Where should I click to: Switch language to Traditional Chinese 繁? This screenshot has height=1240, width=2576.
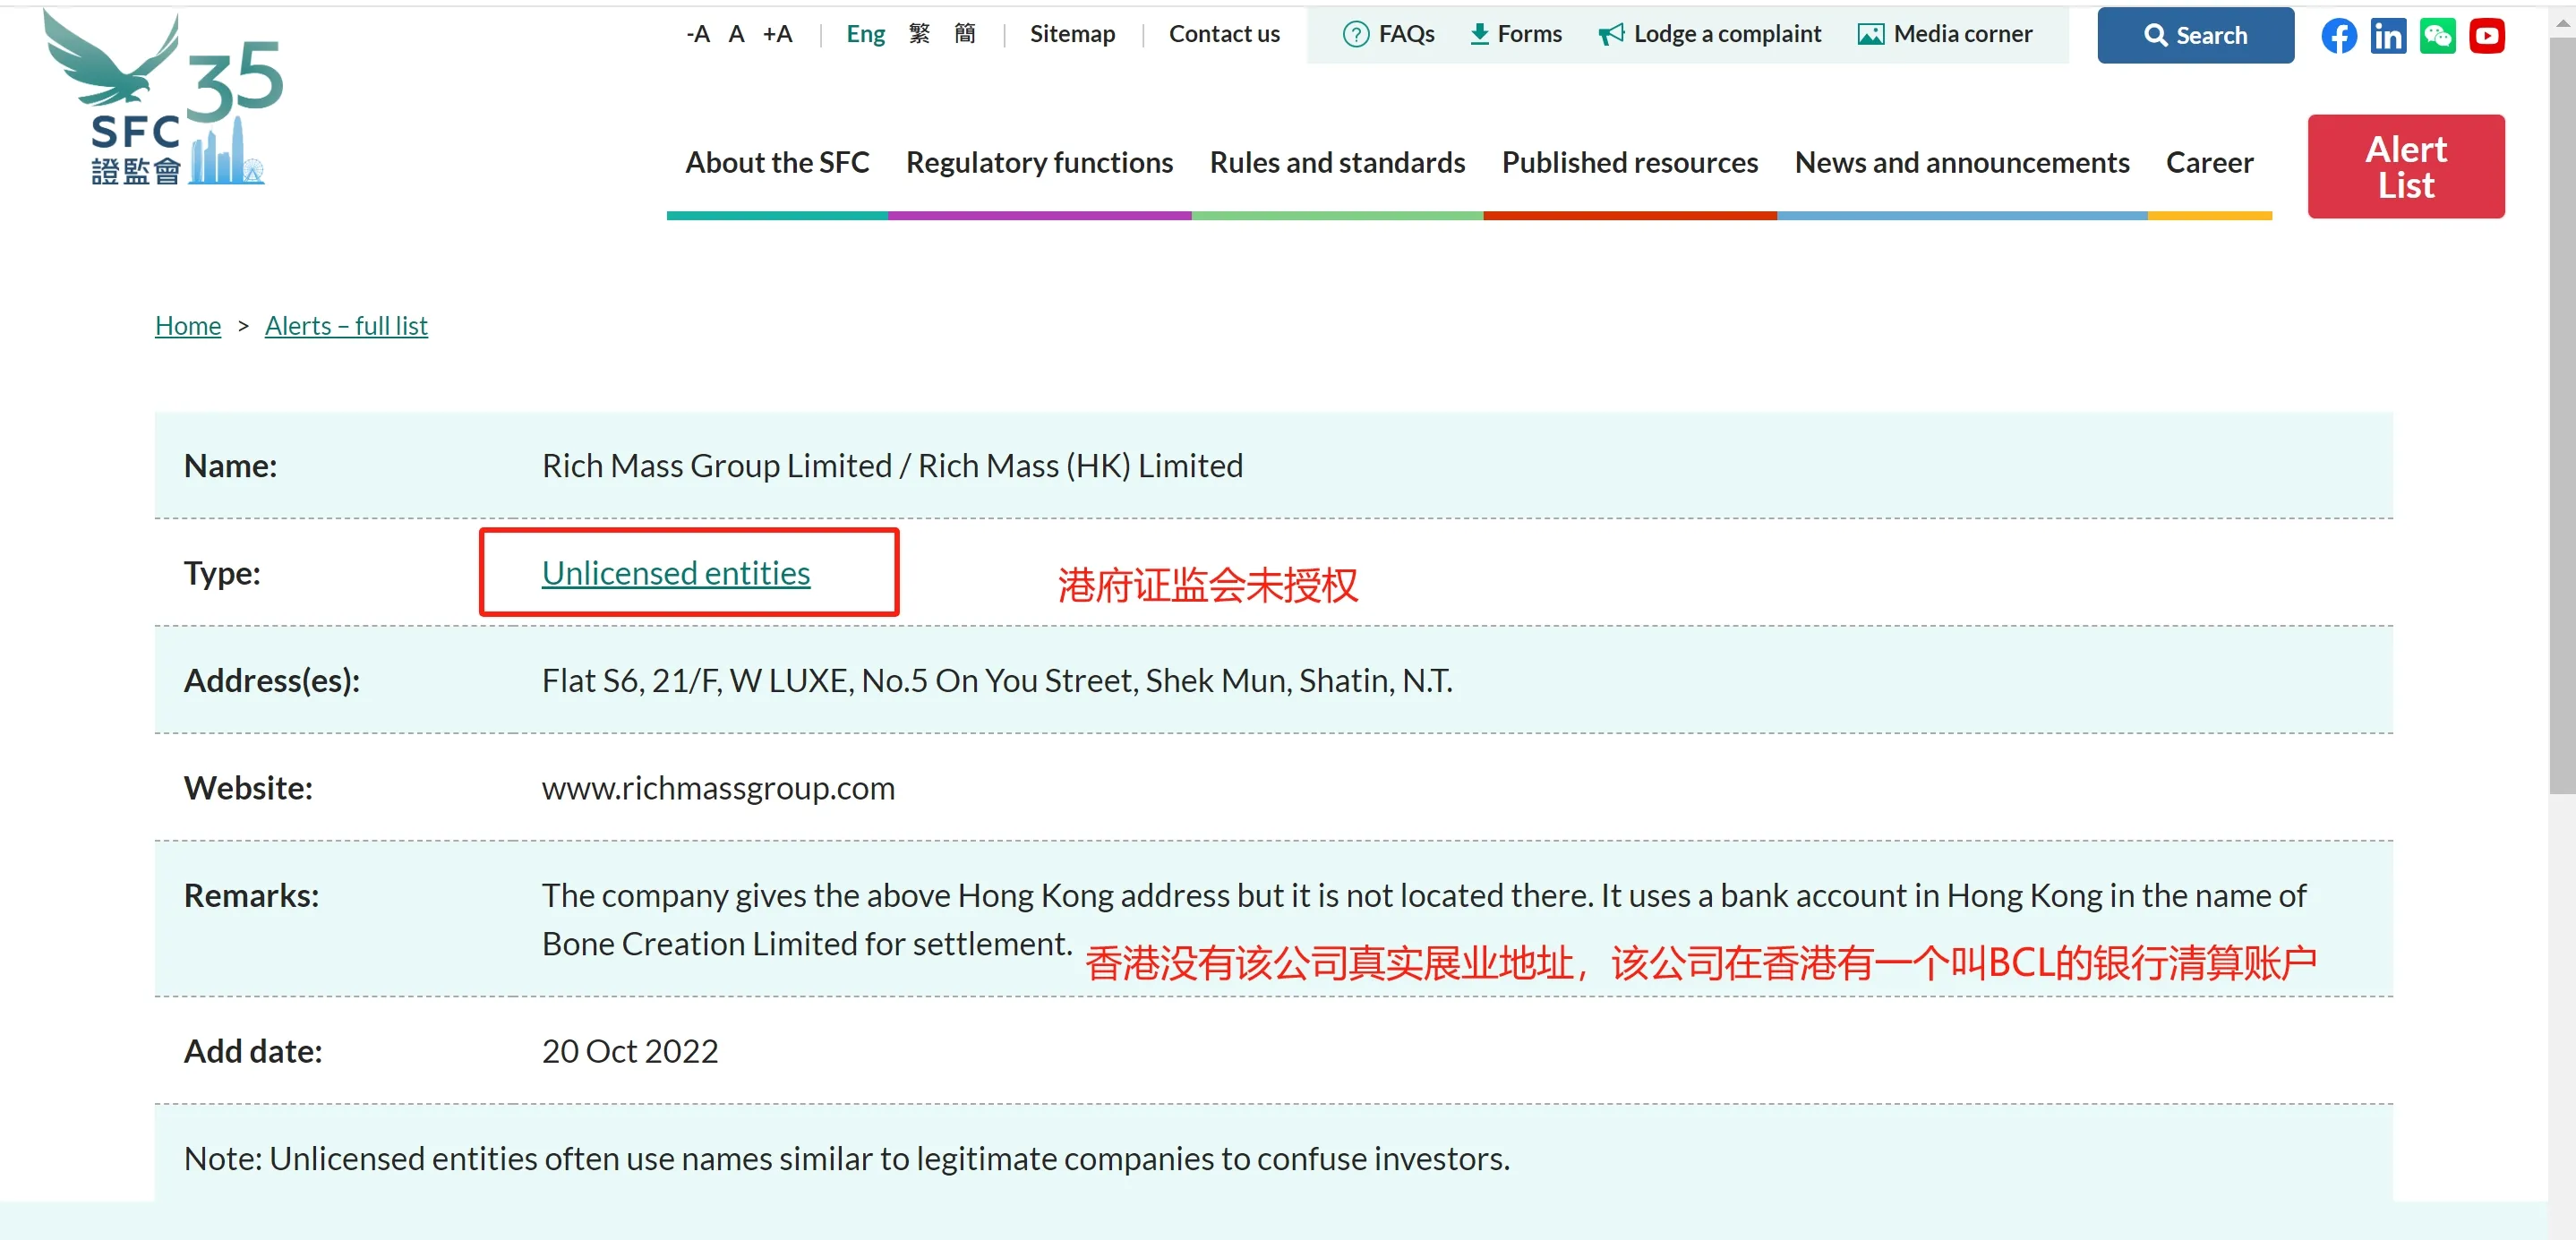919,34
